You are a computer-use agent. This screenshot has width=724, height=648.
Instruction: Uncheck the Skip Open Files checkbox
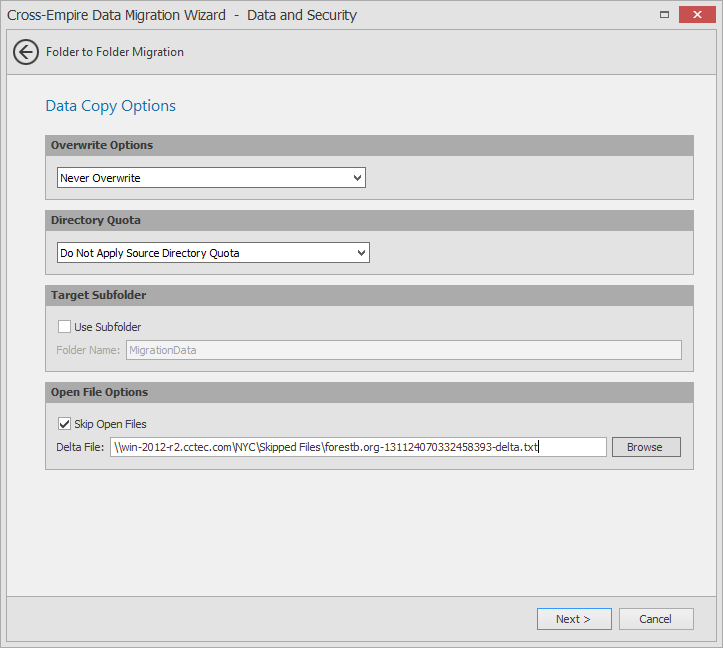click(x=65, y=424)
